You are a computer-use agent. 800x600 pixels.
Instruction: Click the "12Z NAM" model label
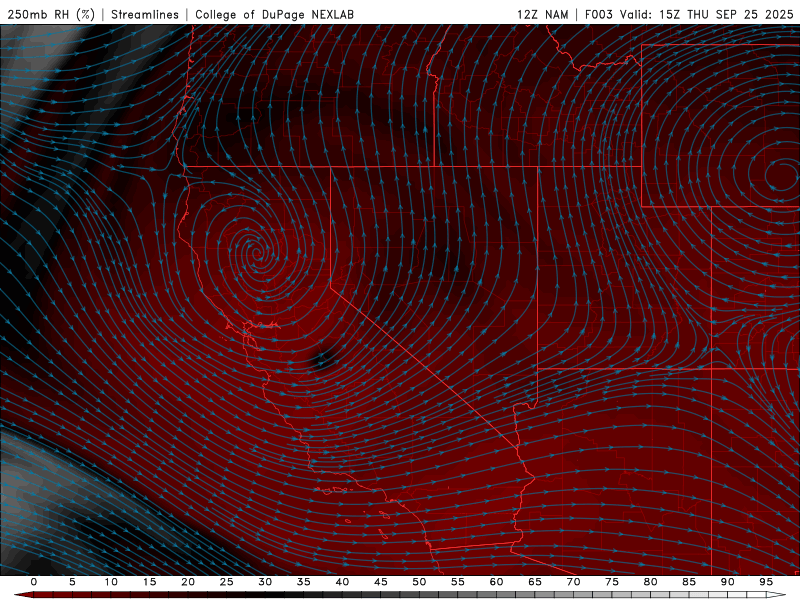click(x=542, y=14)
